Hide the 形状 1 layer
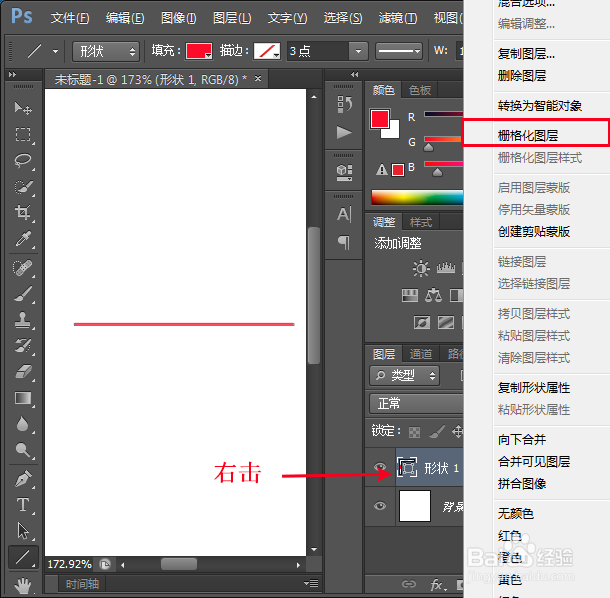 (380, 466)
